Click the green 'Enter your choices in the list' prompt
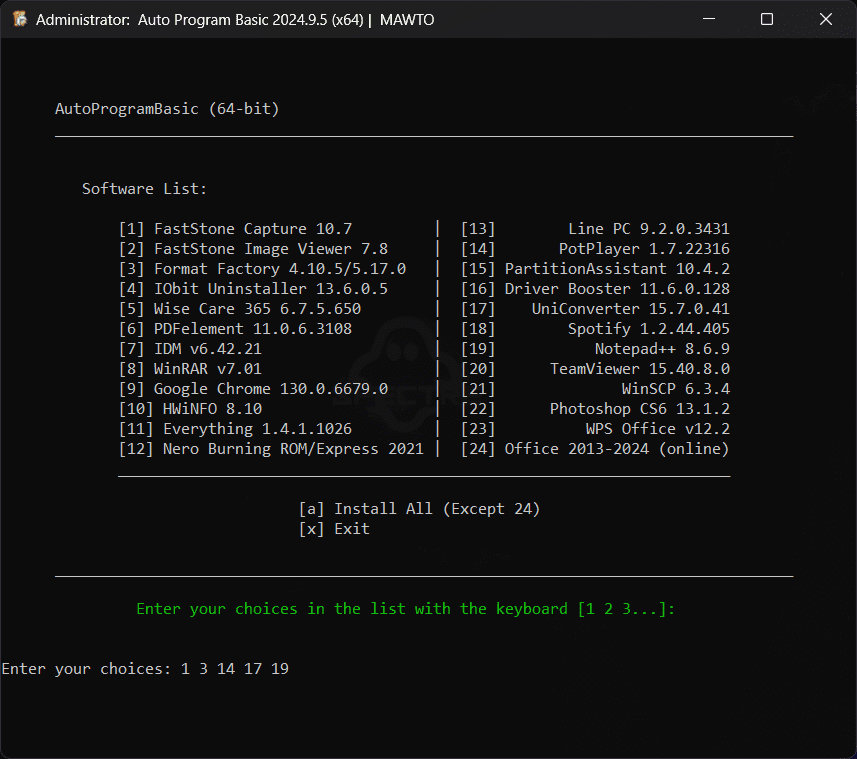Image resolution: width=857 pixels, height=759 pixels. tap(406, 609)
